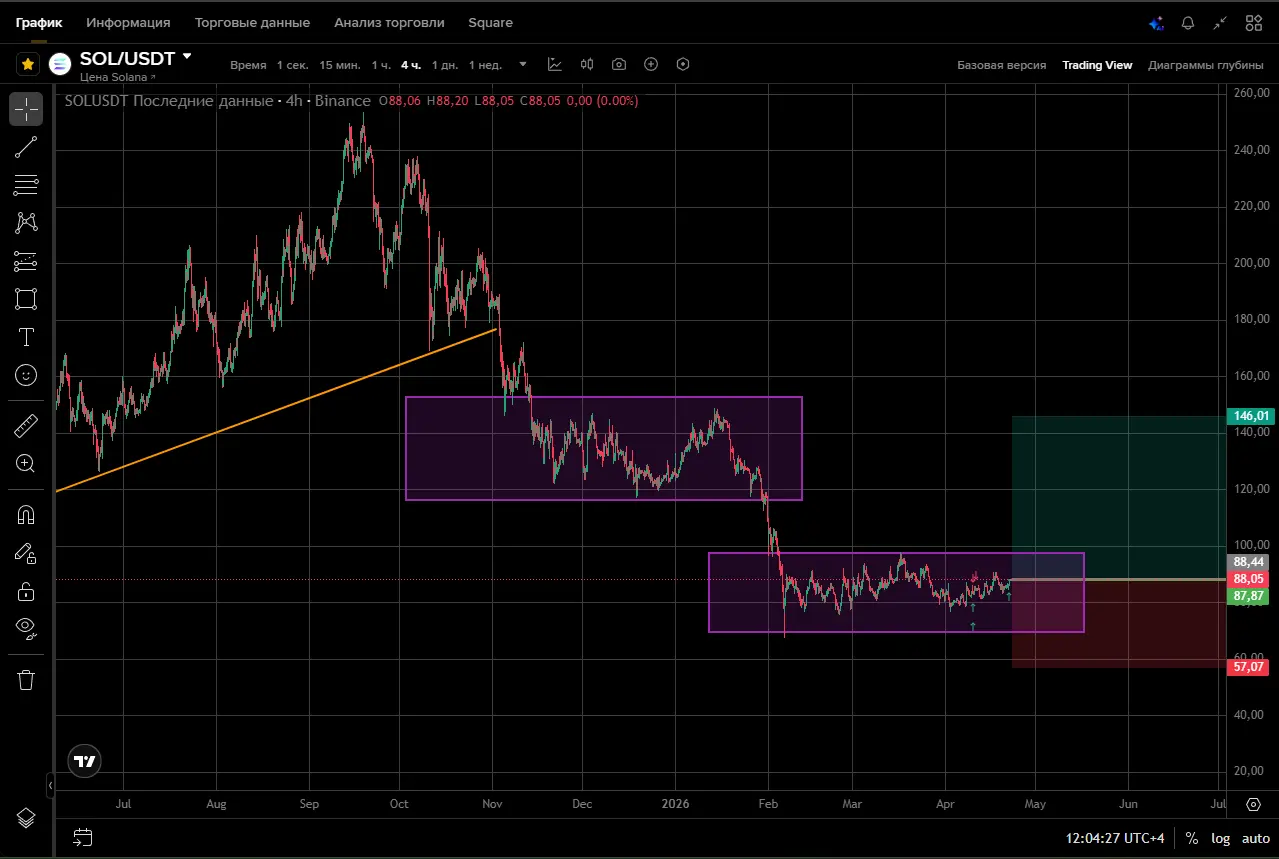Toggle magnet mode for drawings
The height and width of the screenshot is (859, 1279).
(x=26, y=515)
